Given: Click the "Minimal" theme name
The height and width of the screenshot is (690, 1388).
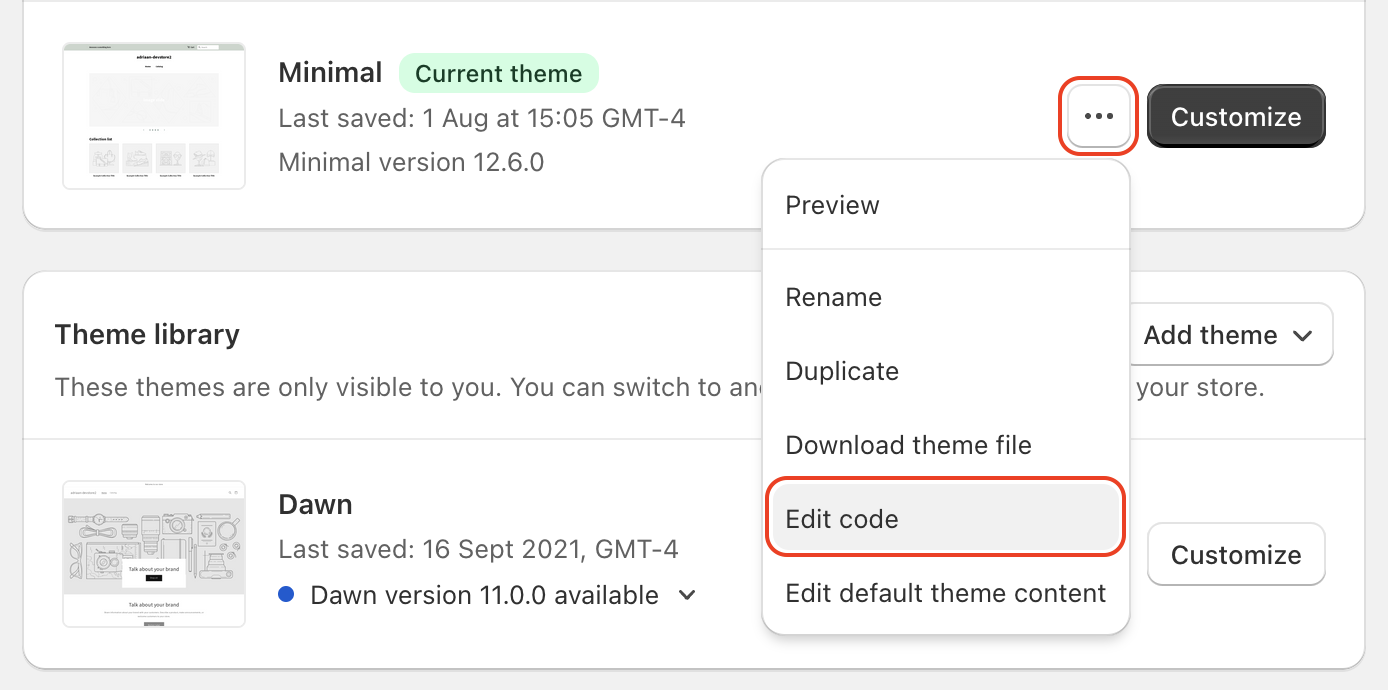Looking at the screenshot, I should pos(330,72).
